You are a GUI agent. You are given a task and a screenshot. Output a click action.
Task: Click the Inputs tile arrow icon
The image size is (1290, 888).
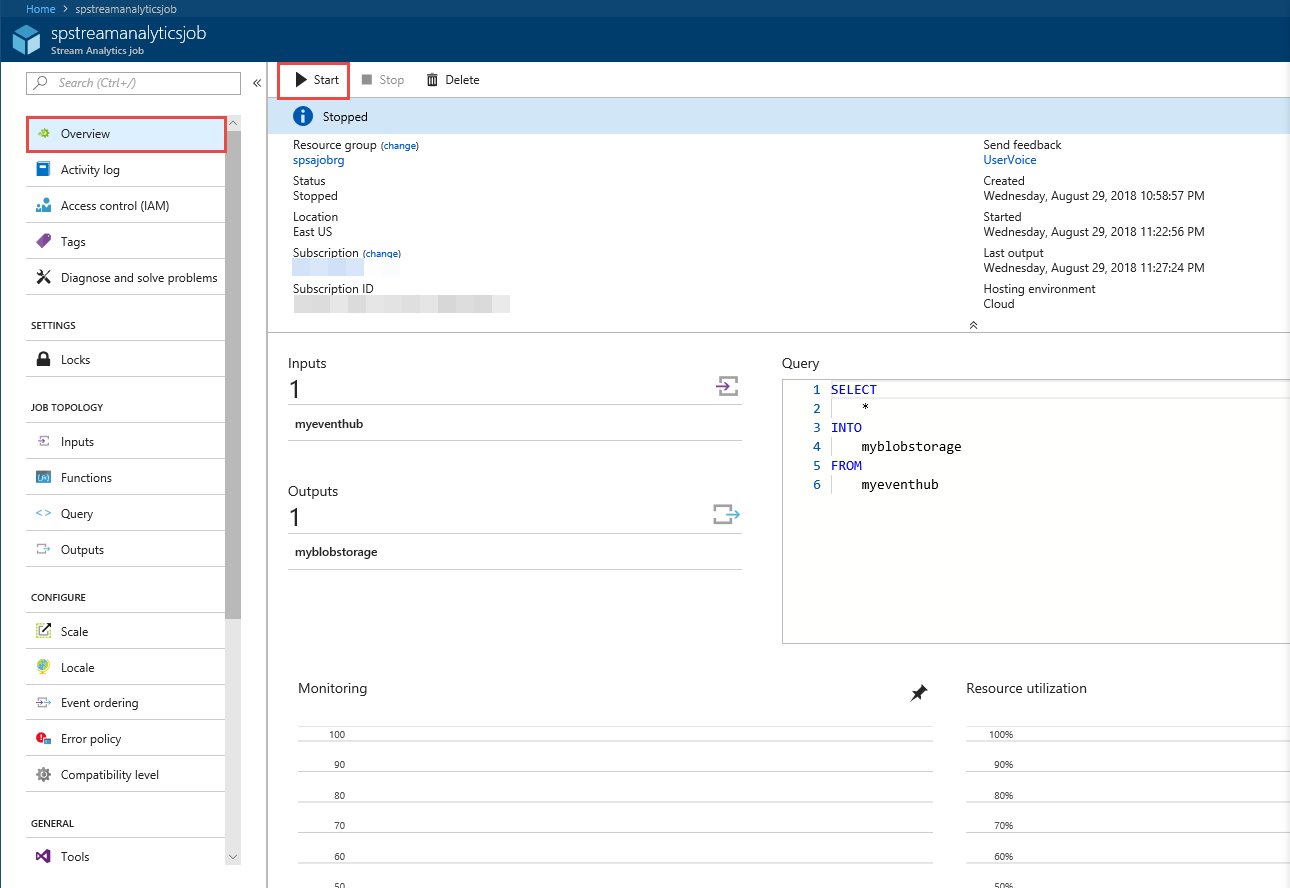click(727, 386)
